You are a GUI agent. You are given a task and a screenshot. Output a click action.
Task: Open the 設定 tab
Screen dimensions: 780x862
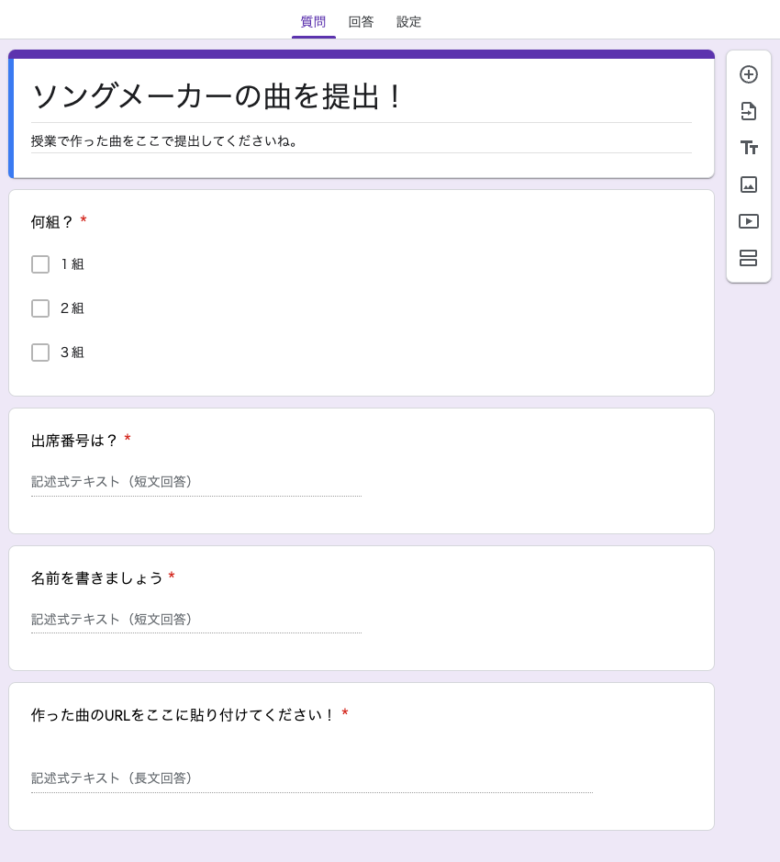408,22
